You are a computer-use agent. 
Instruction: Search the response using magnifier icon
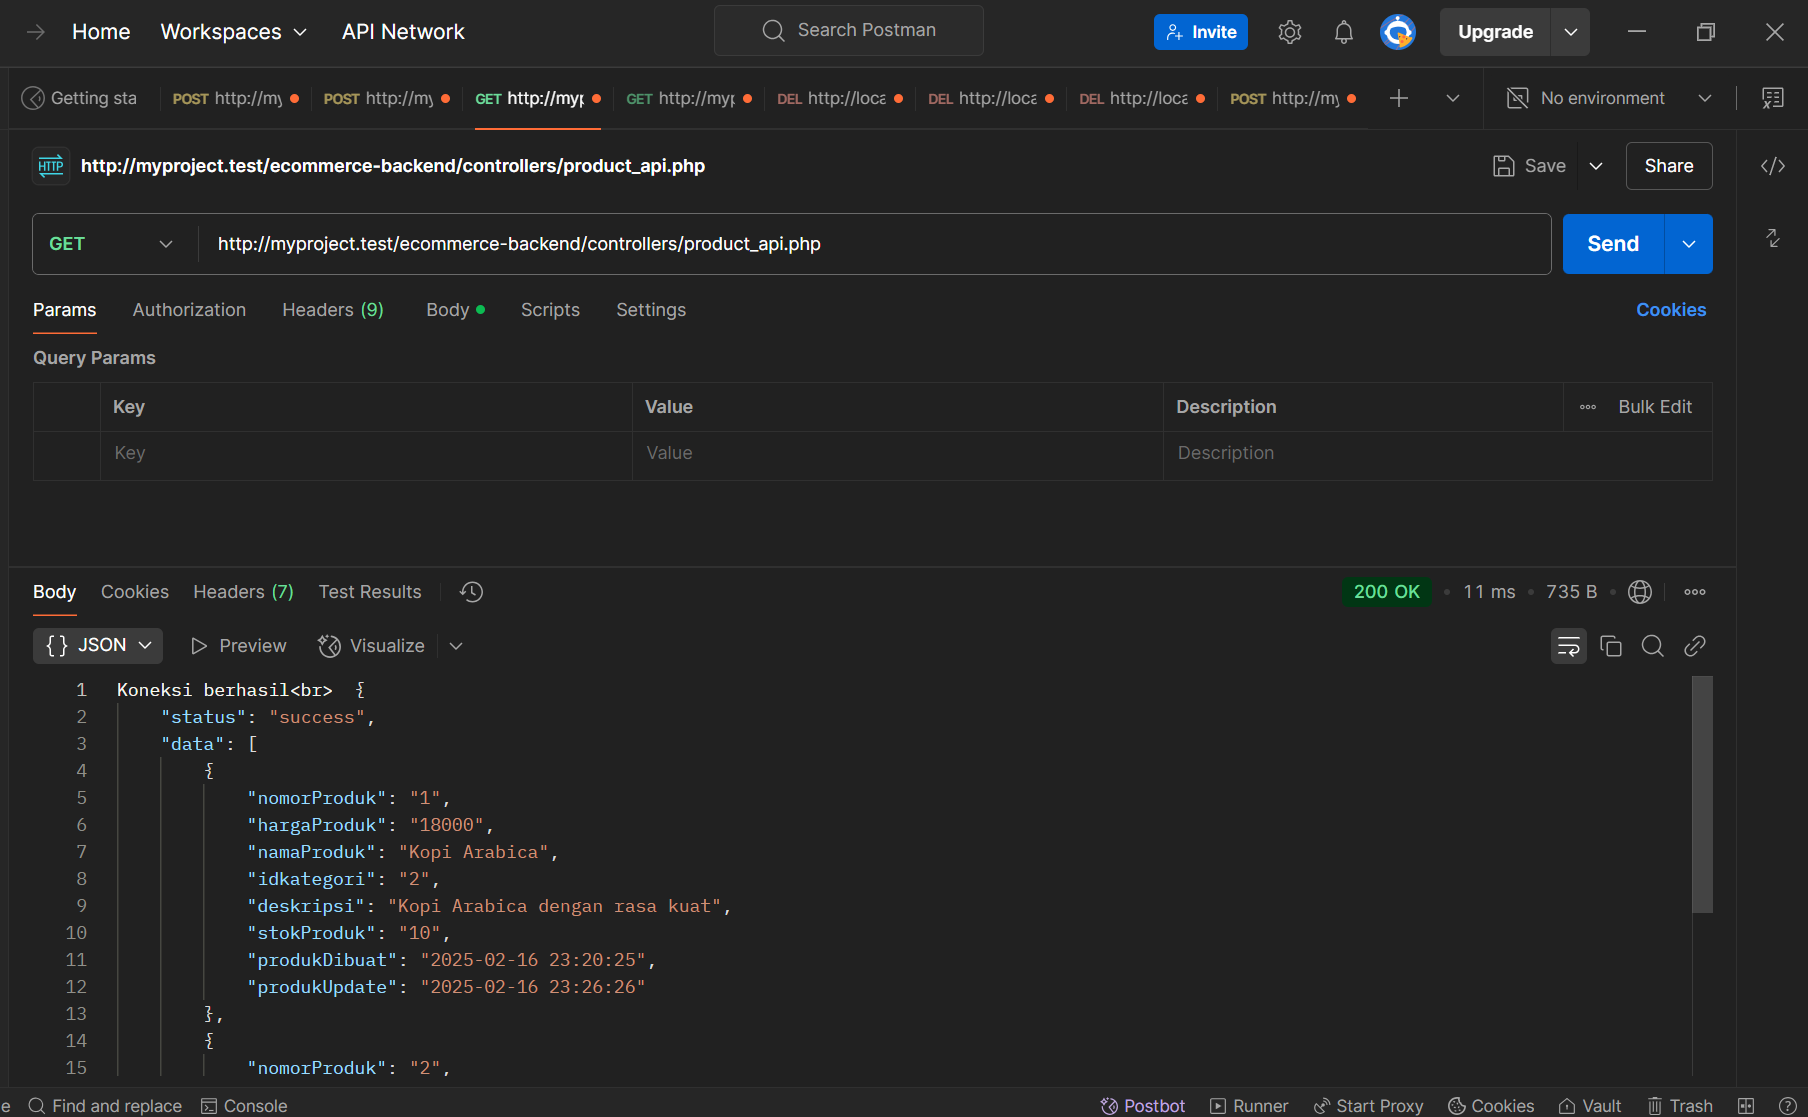[x=1652, y=646]
